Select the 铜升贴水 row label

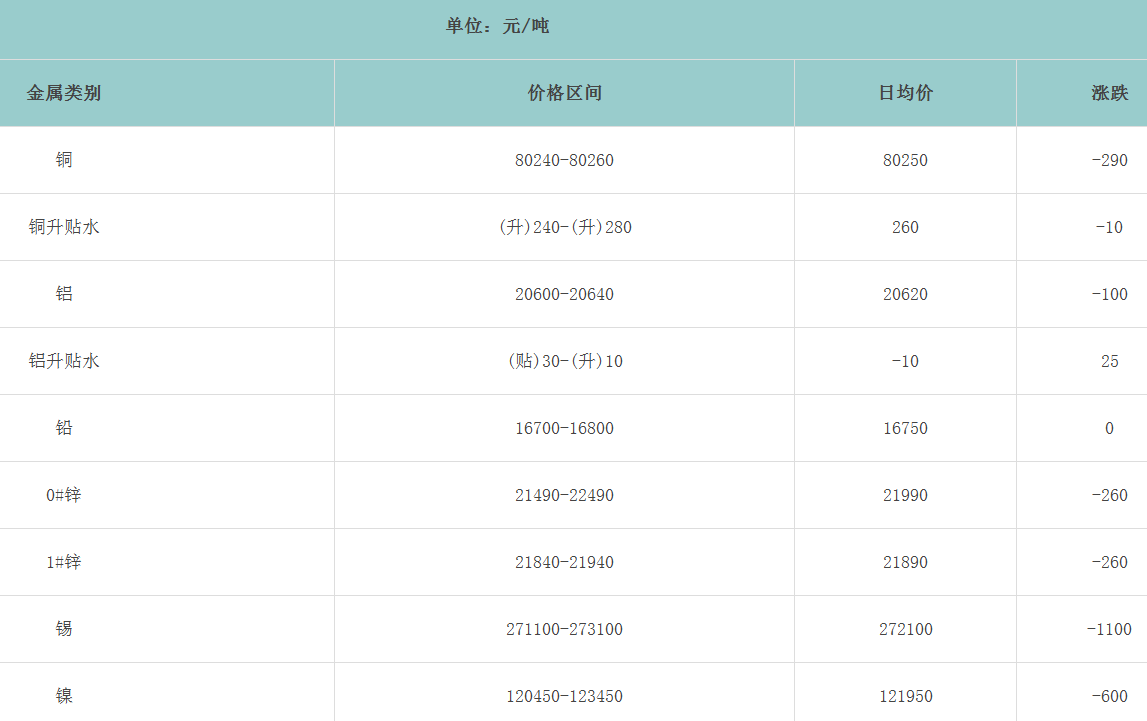(x=64, y=227)
